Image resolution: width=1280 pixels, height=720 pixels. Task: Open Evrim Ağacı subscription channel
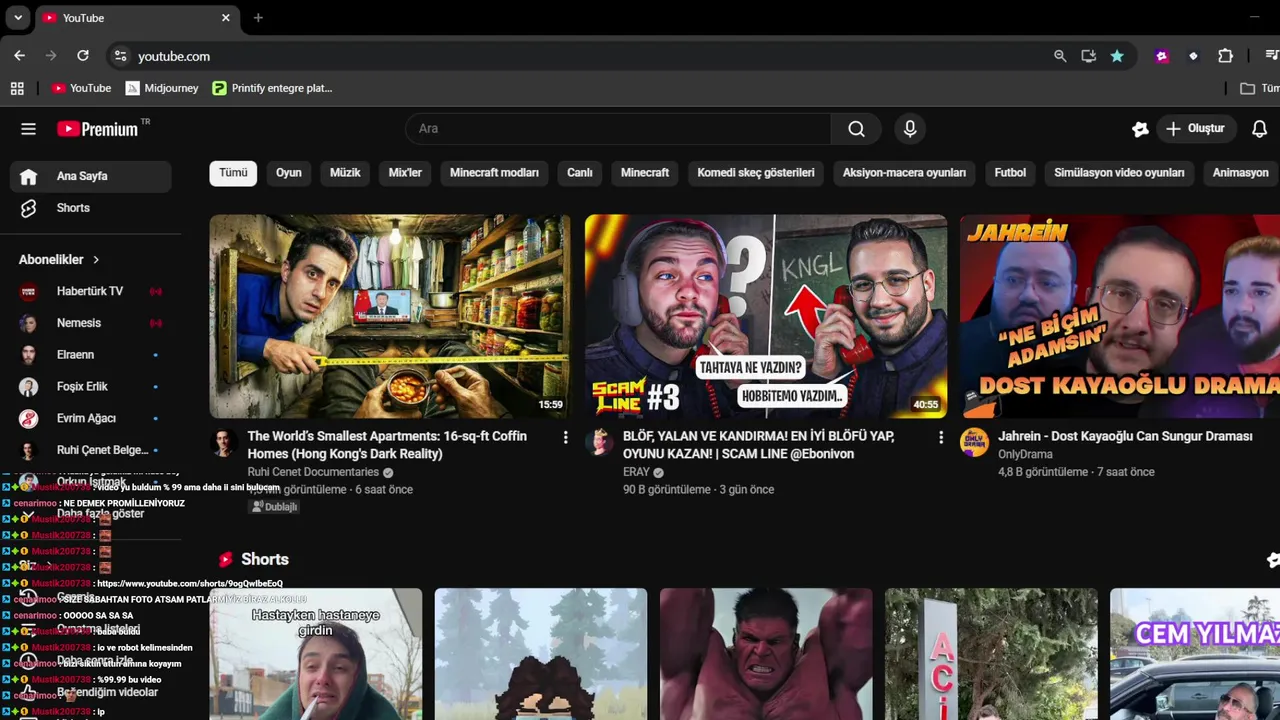[x=91, y=419]
